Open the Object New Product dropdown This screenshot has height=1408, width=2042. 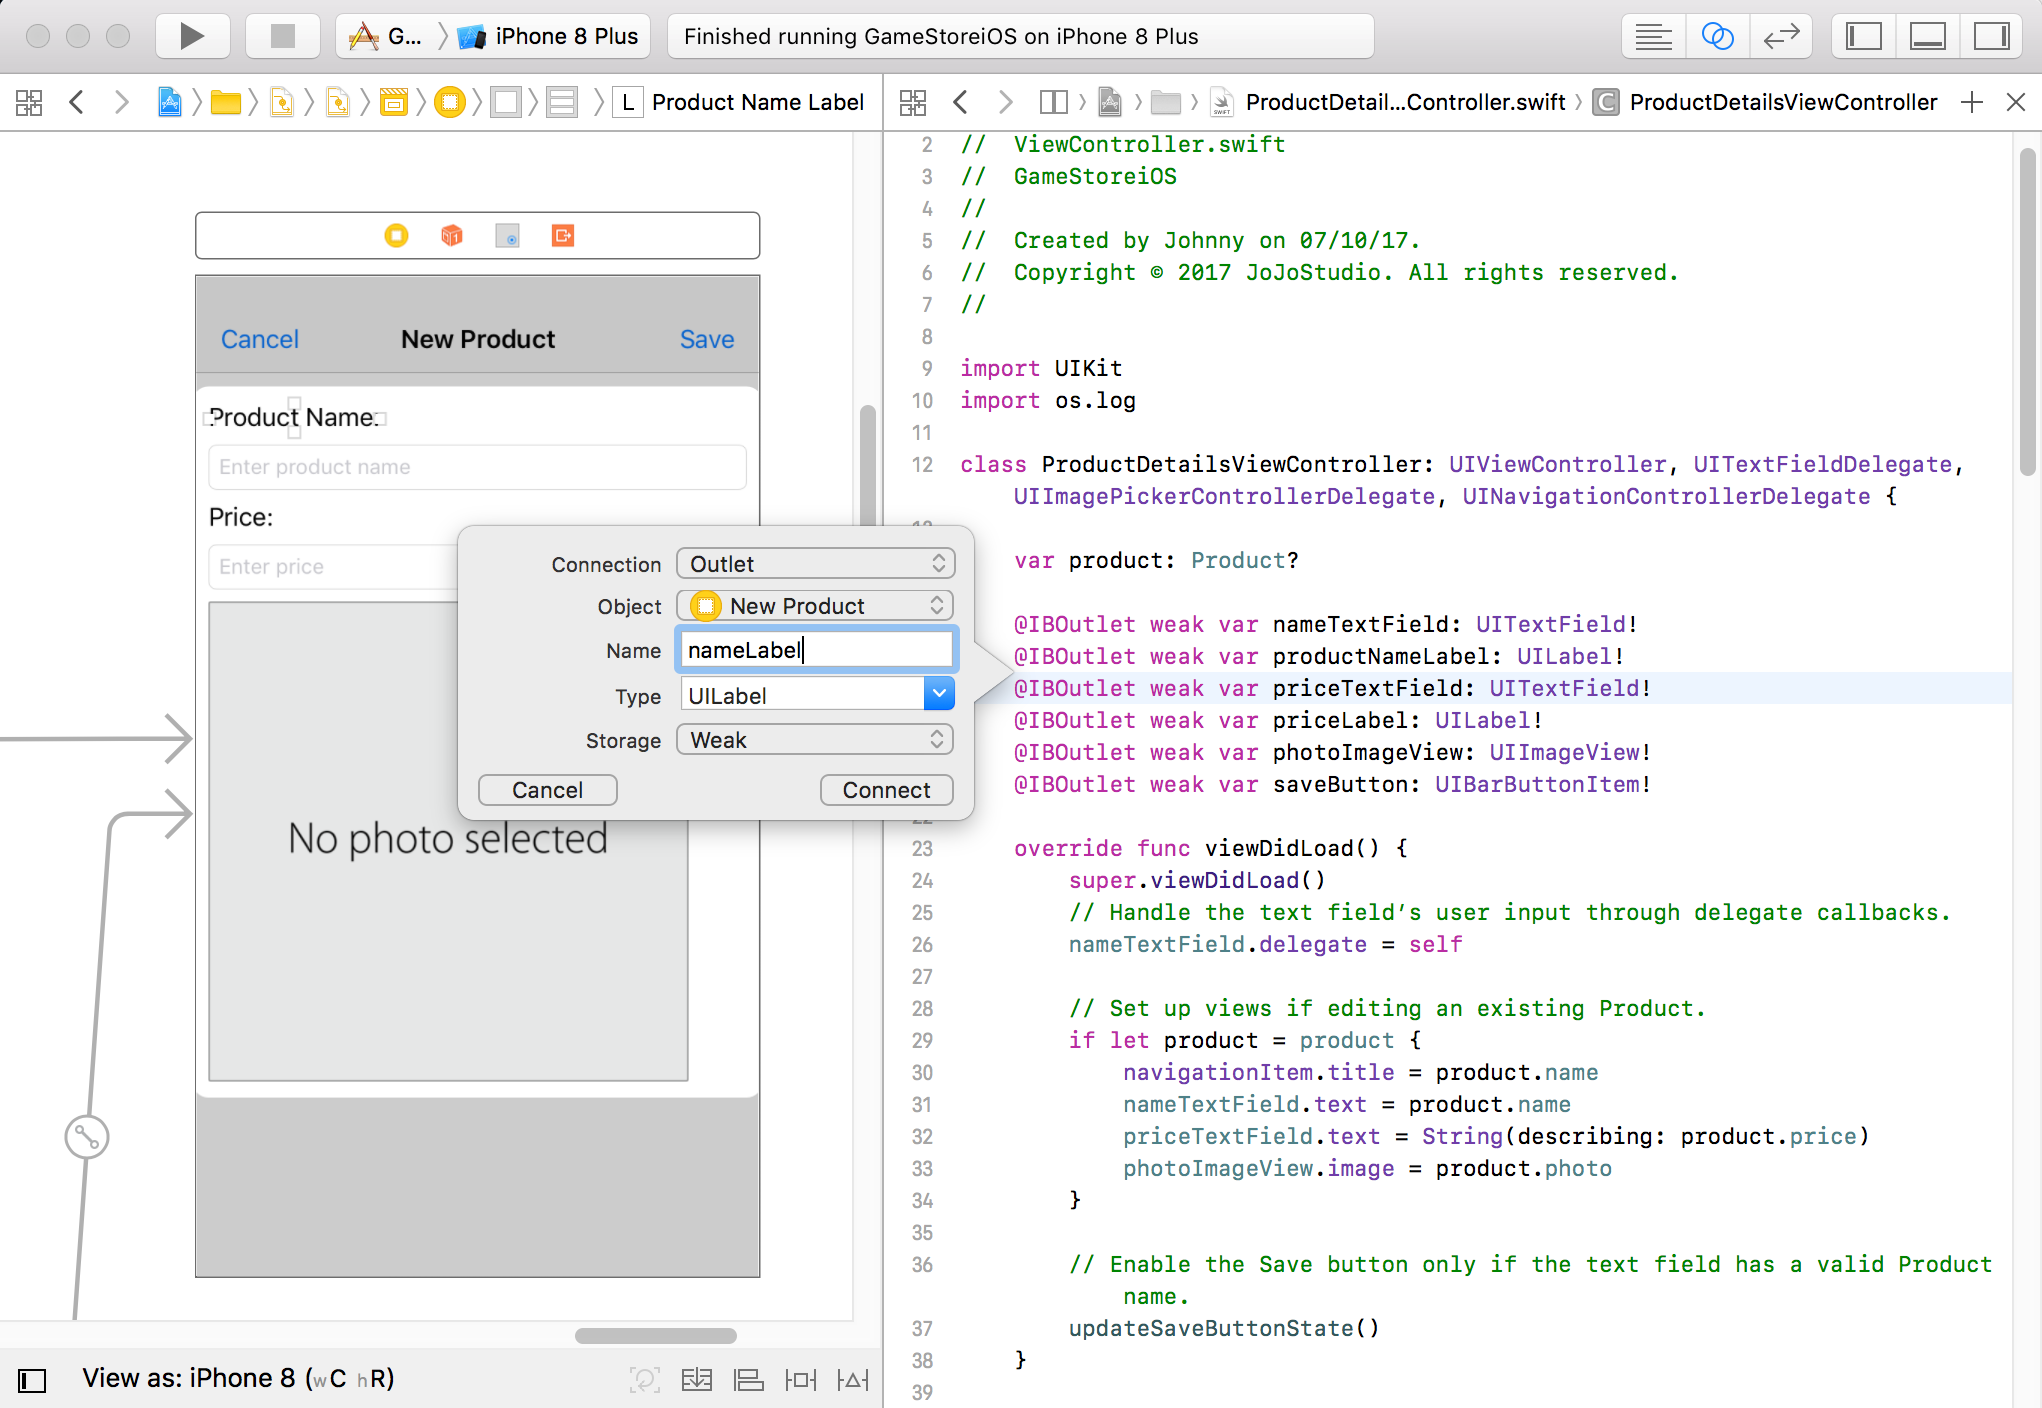tap(816, 606)
